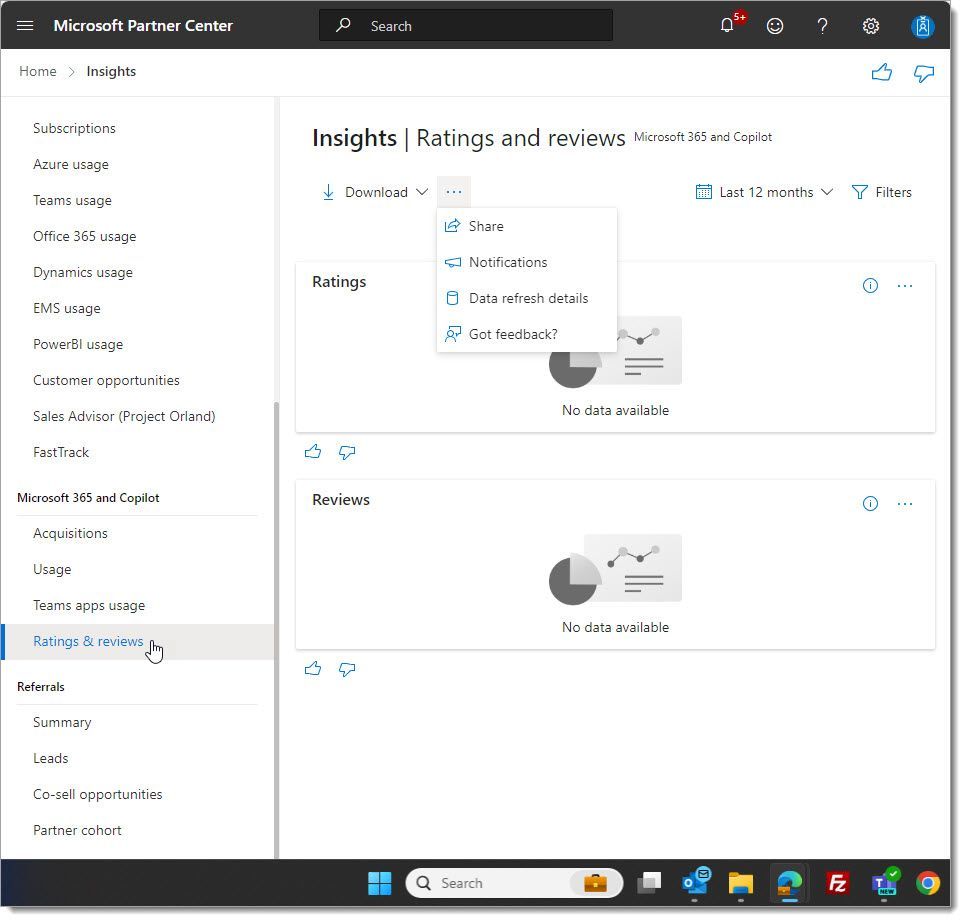Open Subscriptions in the sidebar
This screenshot has height=921, width=965.
pos(74,129)
